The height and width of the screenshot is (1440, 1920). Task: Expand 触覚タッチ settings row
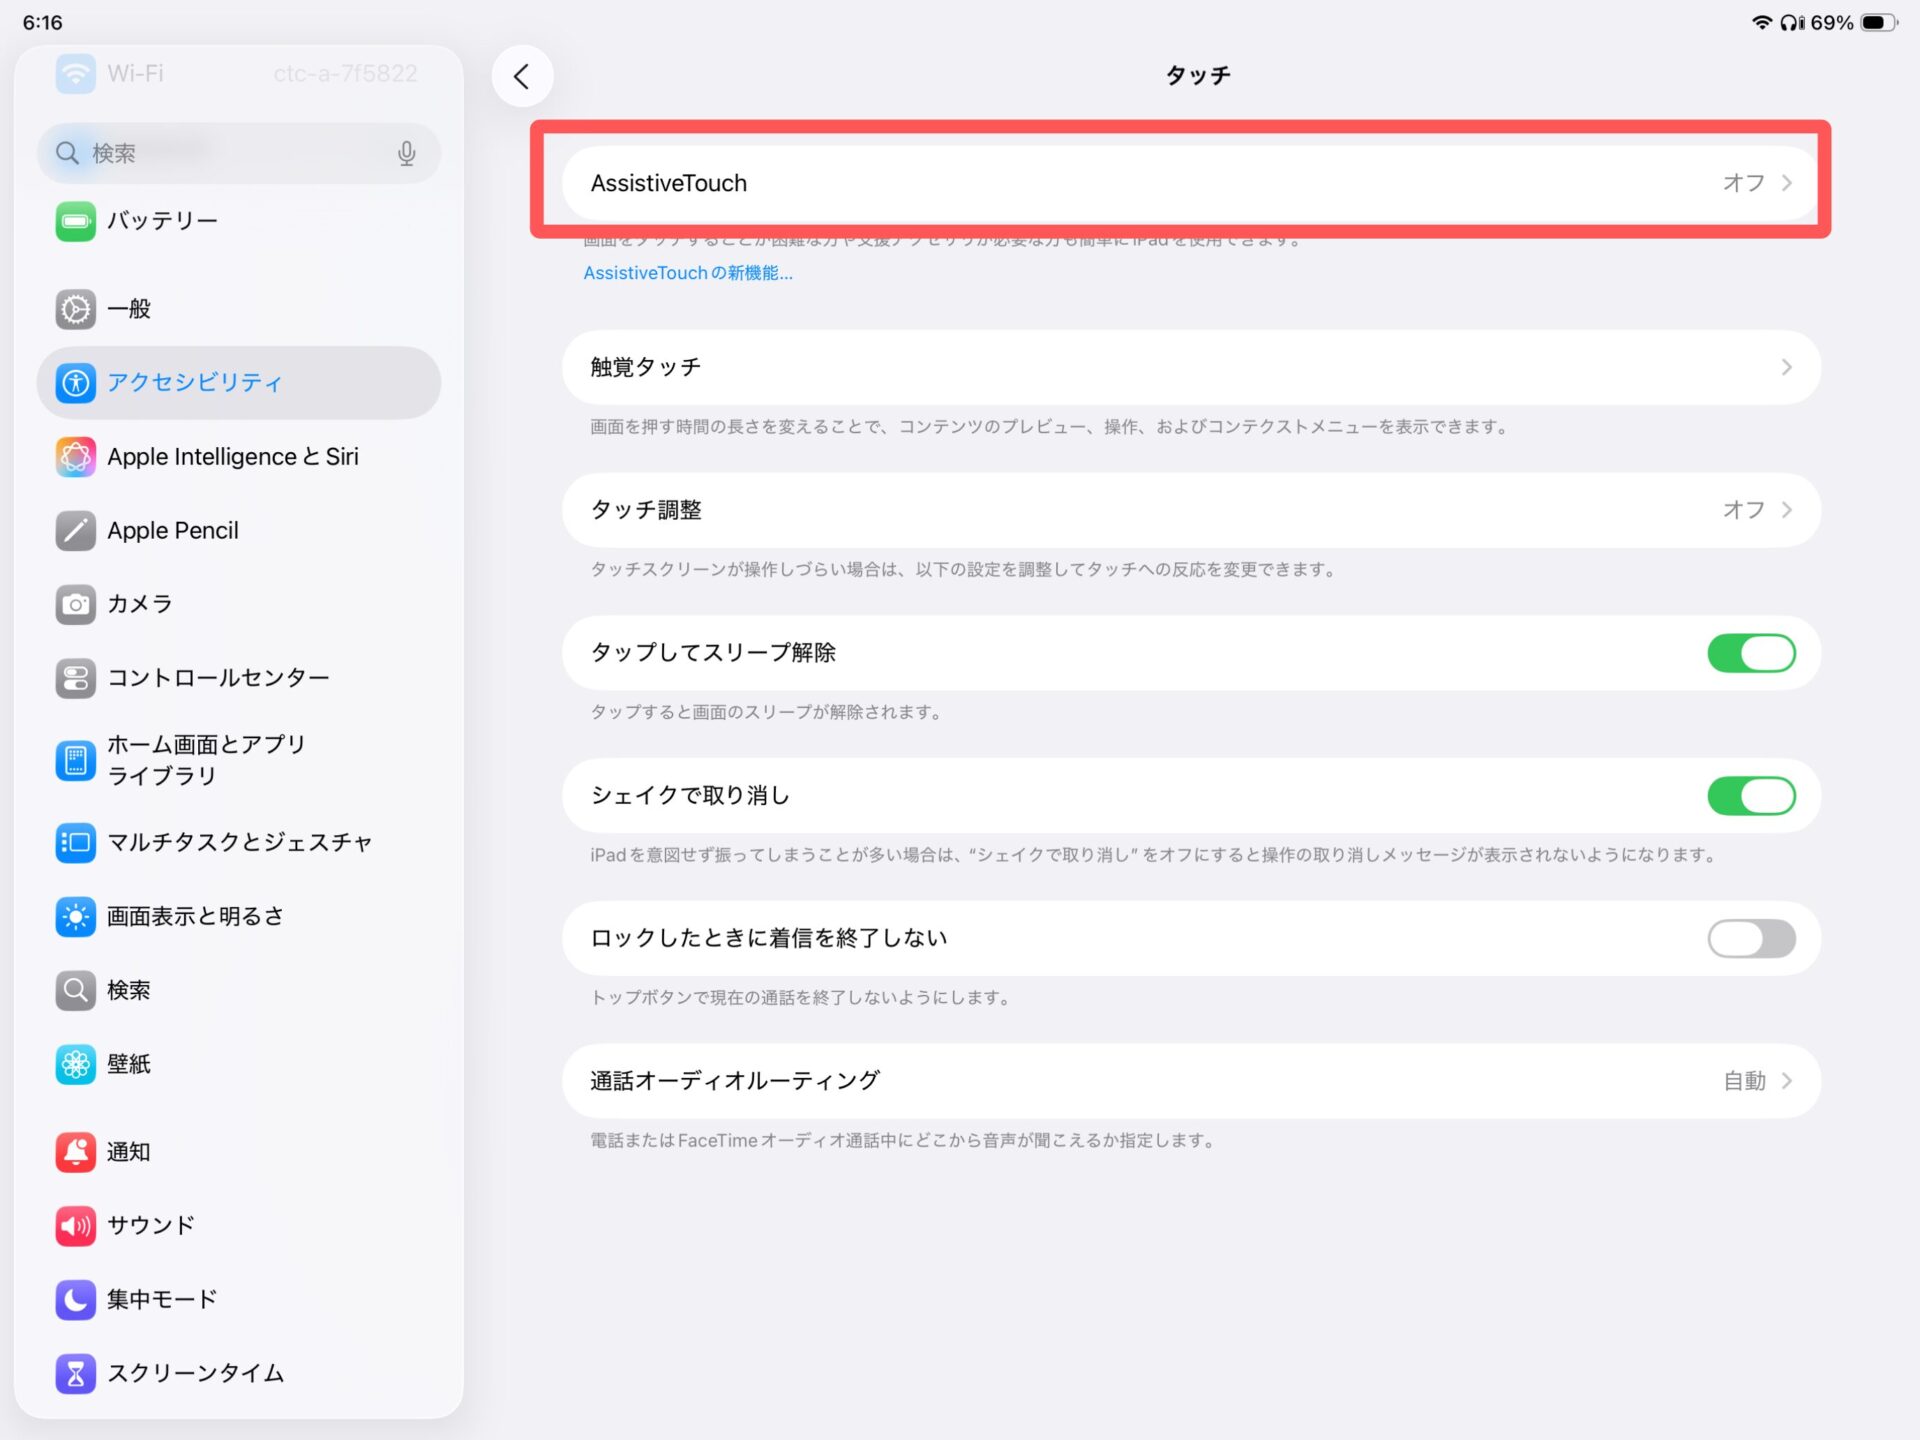click(1190, 367)
